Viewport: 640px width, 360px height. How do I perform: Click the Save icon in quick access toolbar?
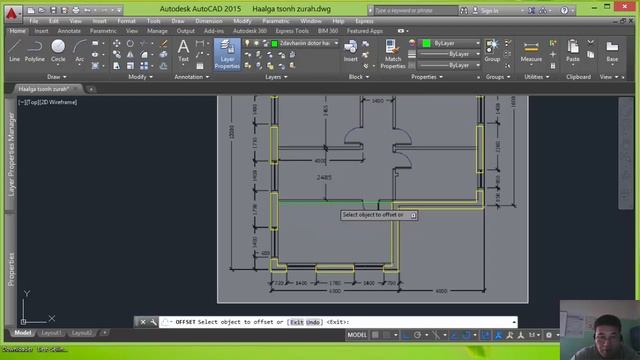click(53, 10)
